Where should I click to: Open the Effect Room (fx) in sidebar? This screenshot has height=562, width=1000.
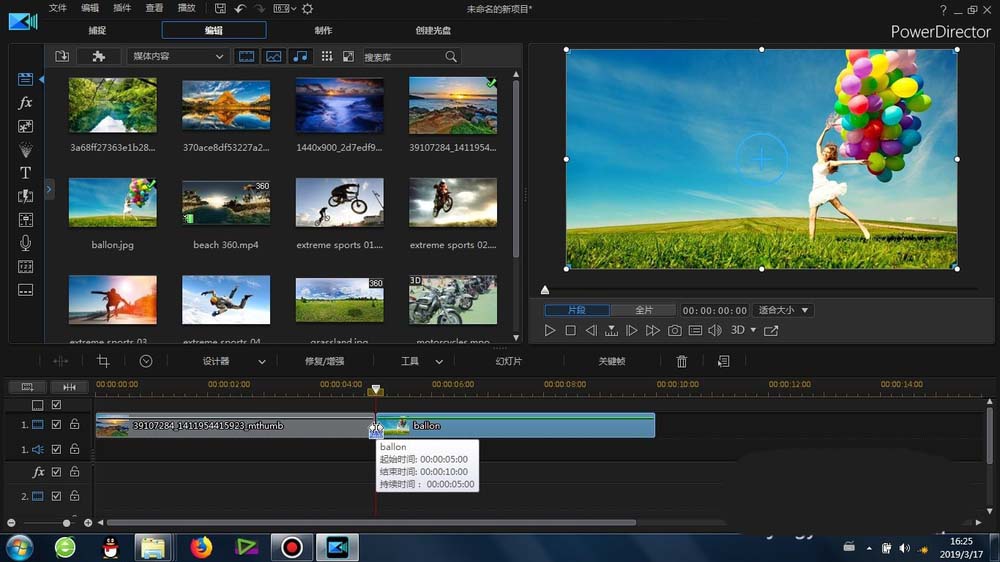tap(26, 103)
